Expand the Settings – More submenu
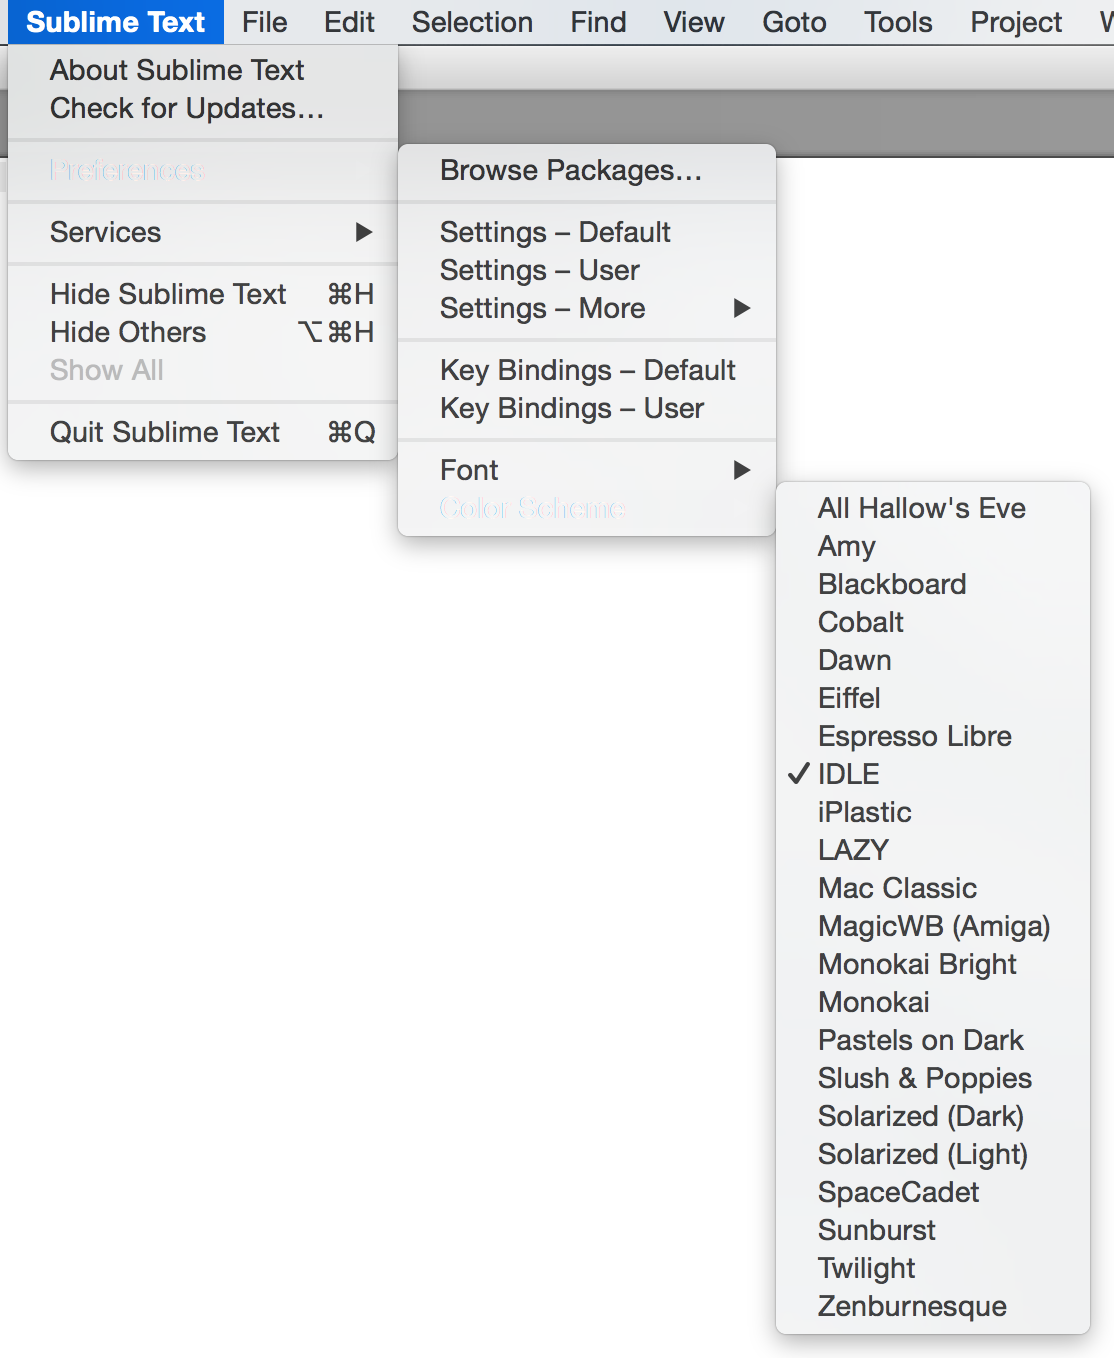The width and height of the screenshot is (1114, 1358). 542,308
